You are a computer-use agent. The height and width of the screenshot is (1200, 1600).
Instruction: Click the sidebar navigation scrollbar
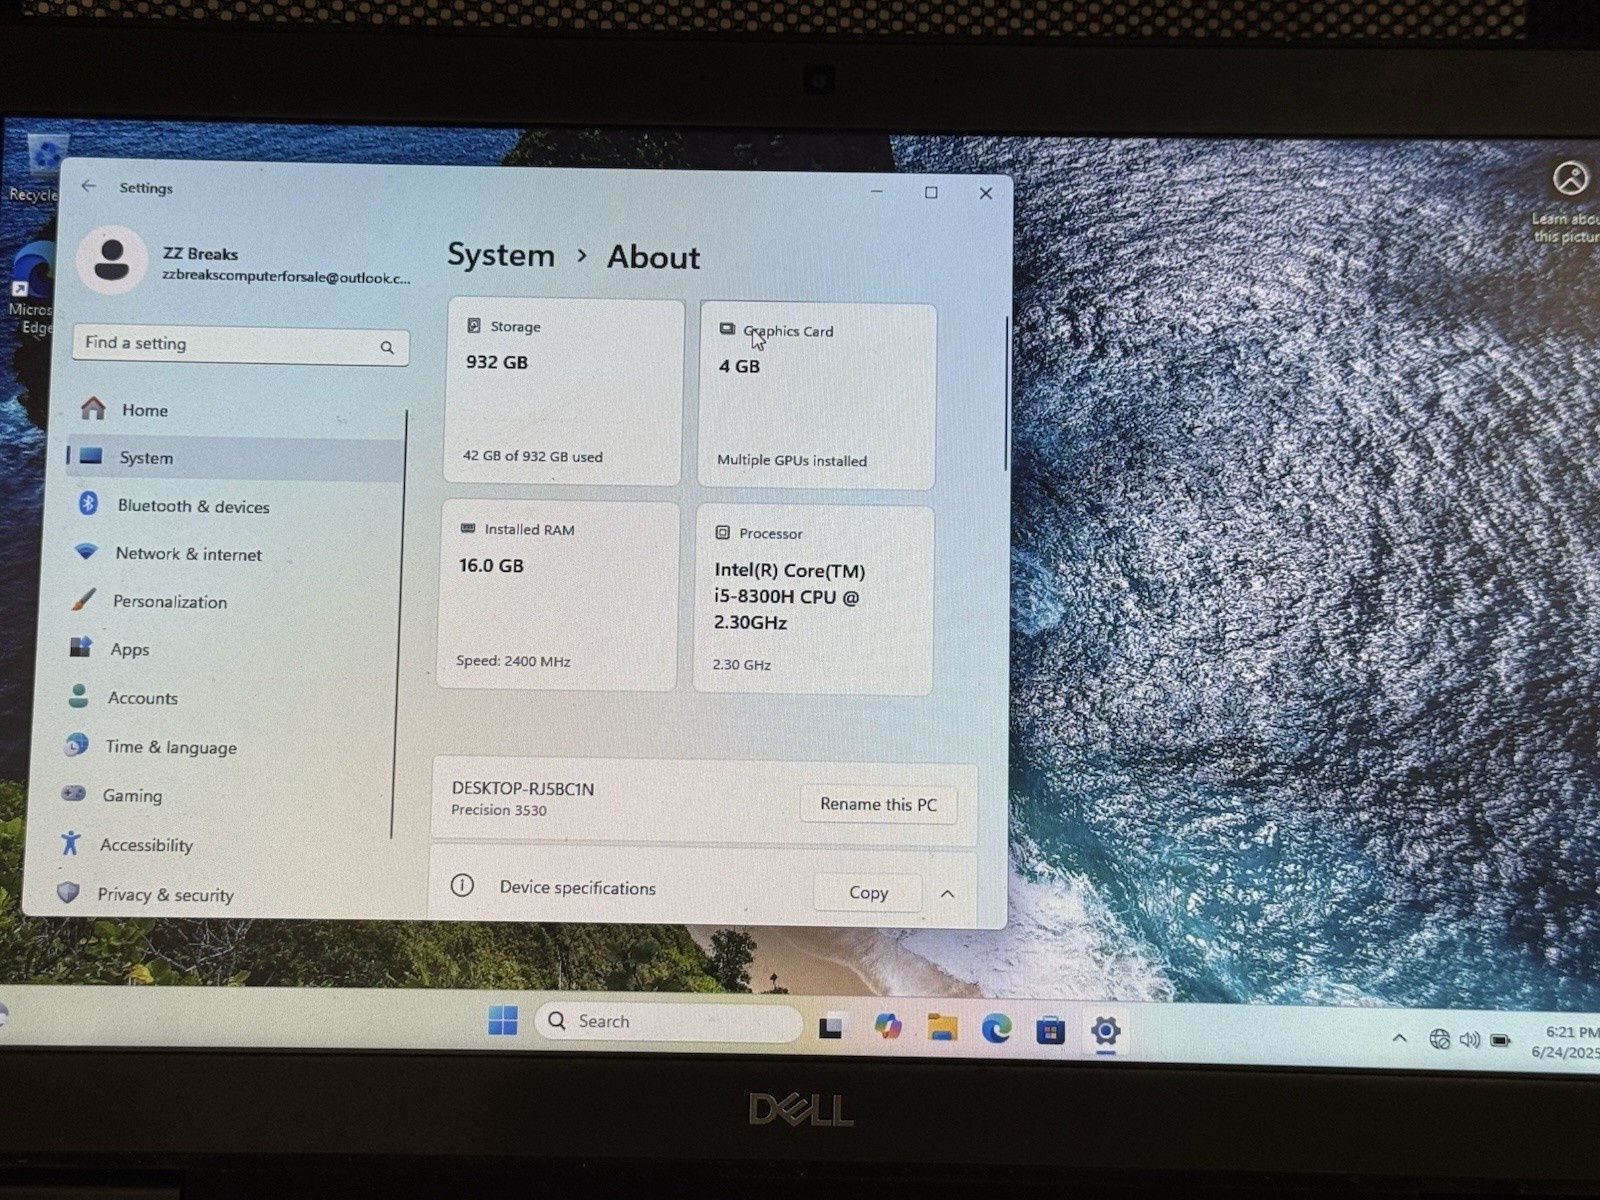coord(400,624)
